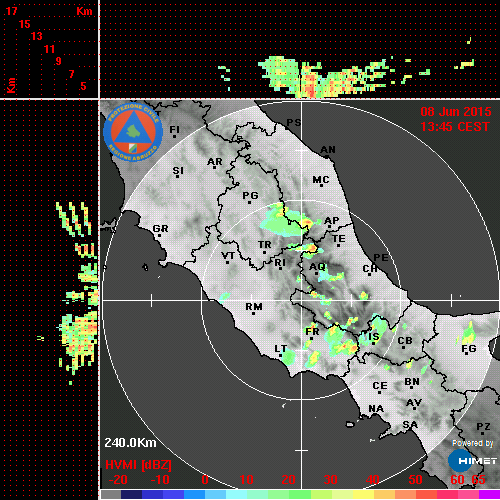Image resolution: width=500 pixels, height=500 pixels.
Task: Click the 17 km altitude label
Action: [x=11, y=11]
